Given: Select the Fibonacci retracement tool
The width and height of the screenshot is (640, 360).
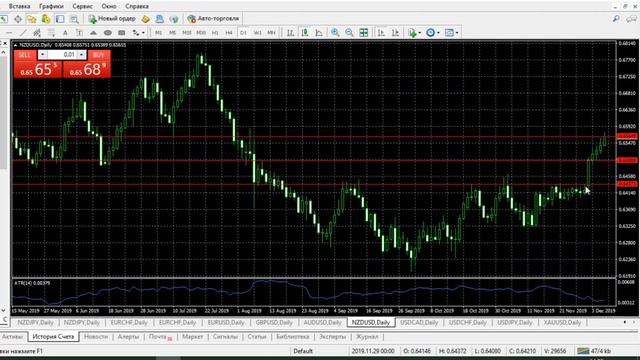Looking at the screenshot, I should [51, 33].
